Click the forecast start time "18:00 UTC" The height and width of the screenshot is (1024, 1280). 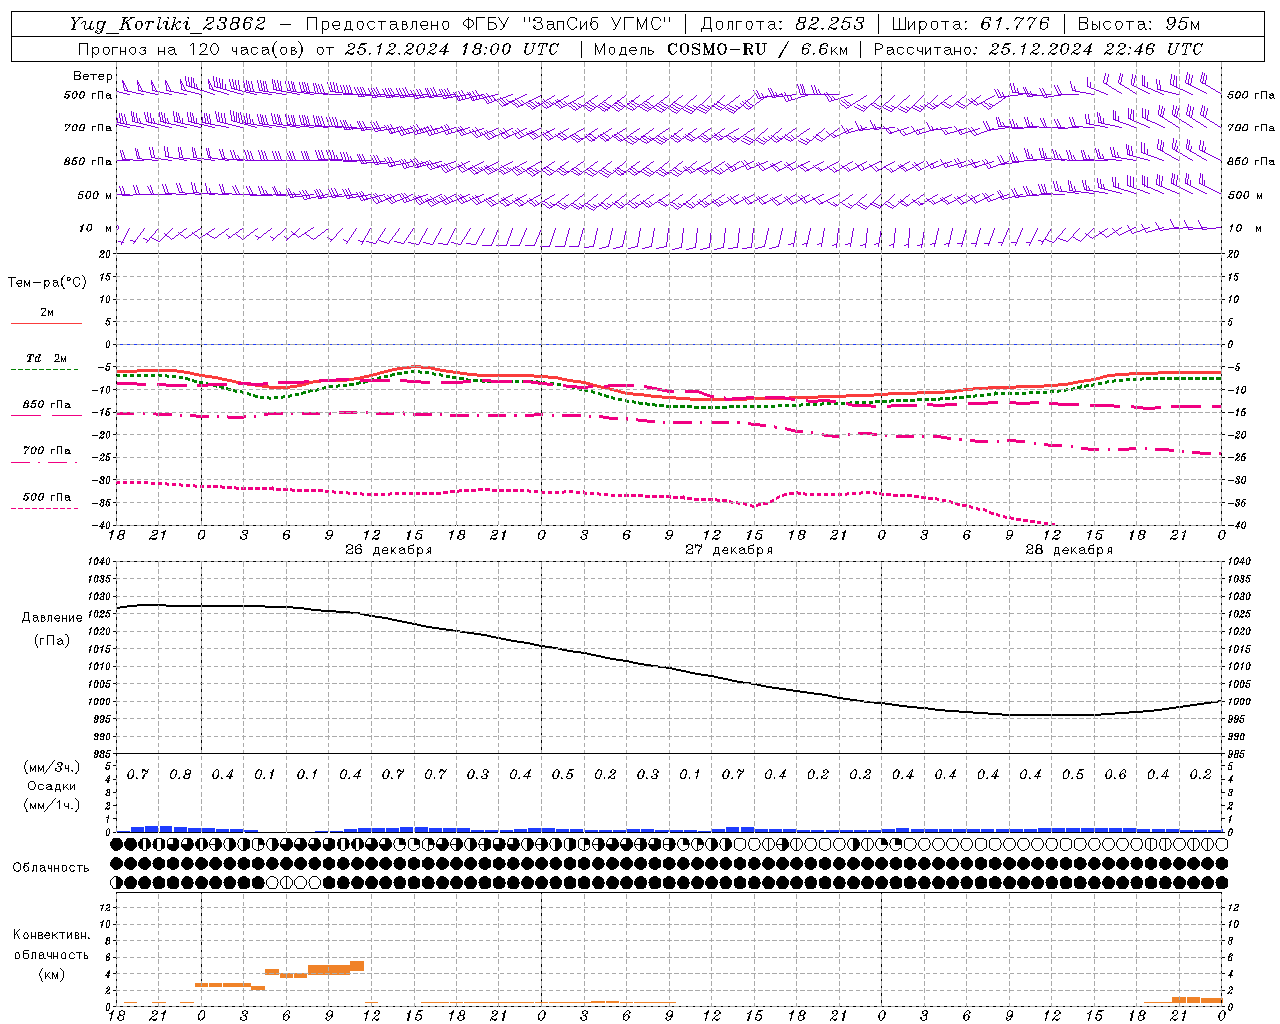click(x=510, y=49)
